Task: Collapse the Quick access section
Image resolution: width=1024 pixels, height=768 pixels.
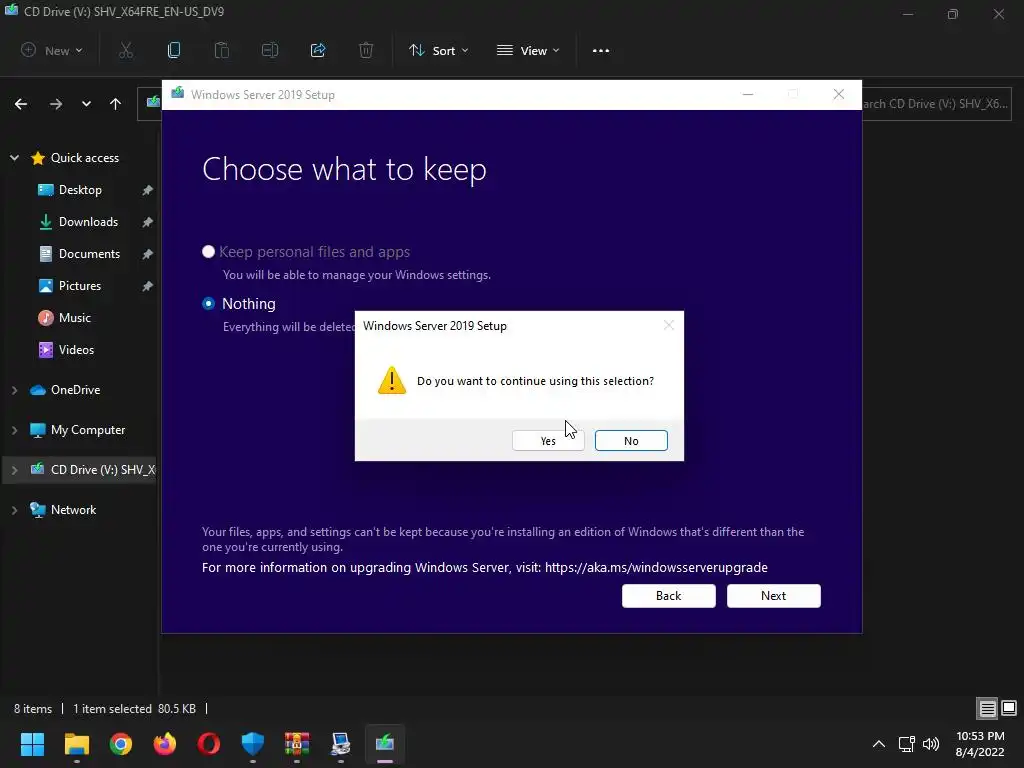Action: pos(14,157)
